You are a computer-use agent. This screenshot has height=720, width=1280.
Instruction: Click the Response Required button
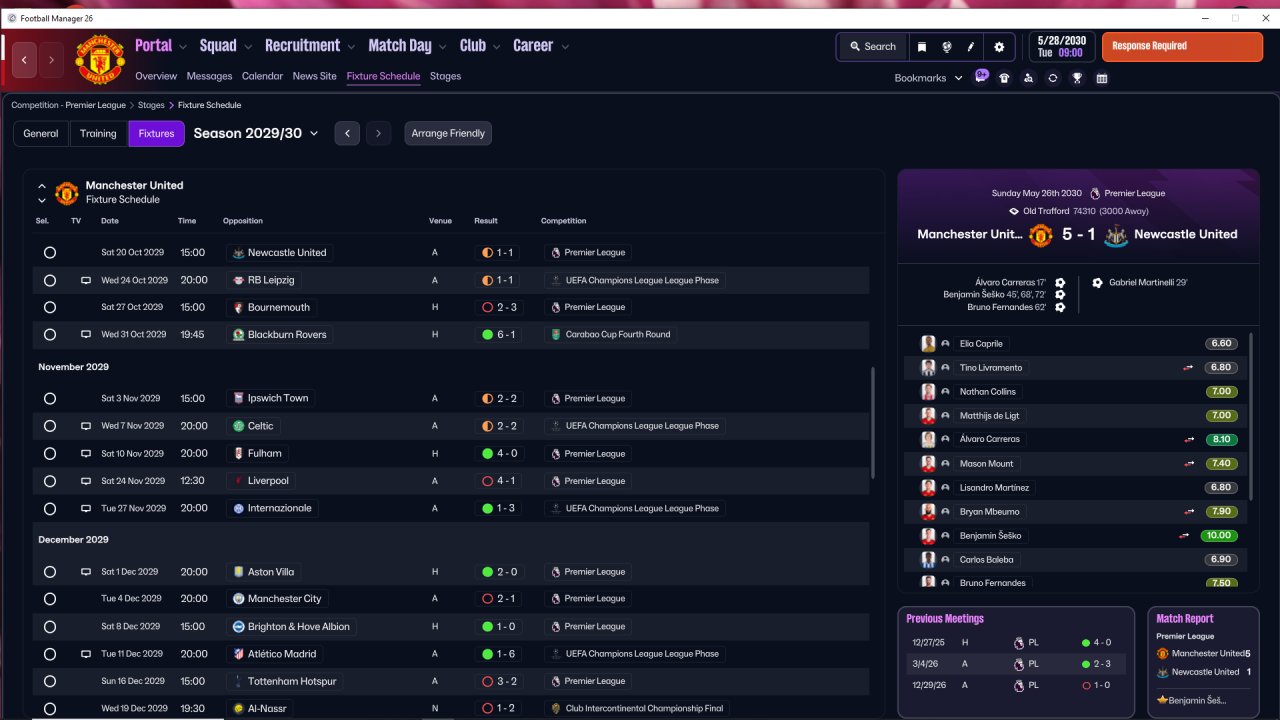[1182, 46]
